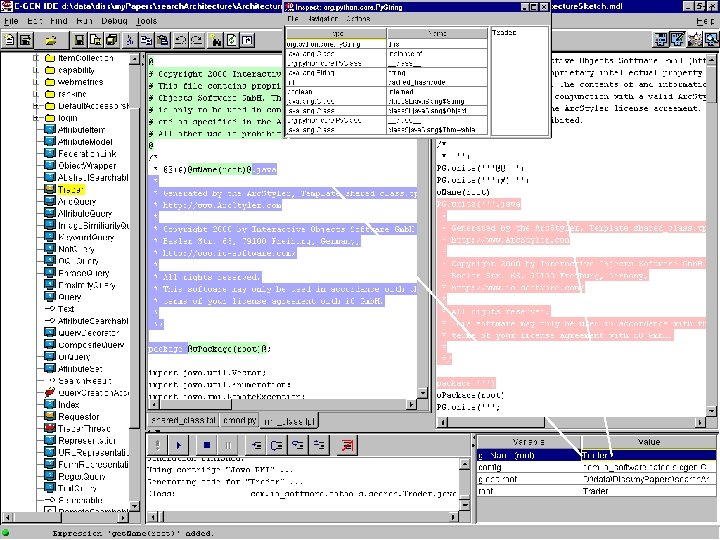Expand the login folder in tree
The width and height of the screenshot is (720, 540).
coord(34,117)
